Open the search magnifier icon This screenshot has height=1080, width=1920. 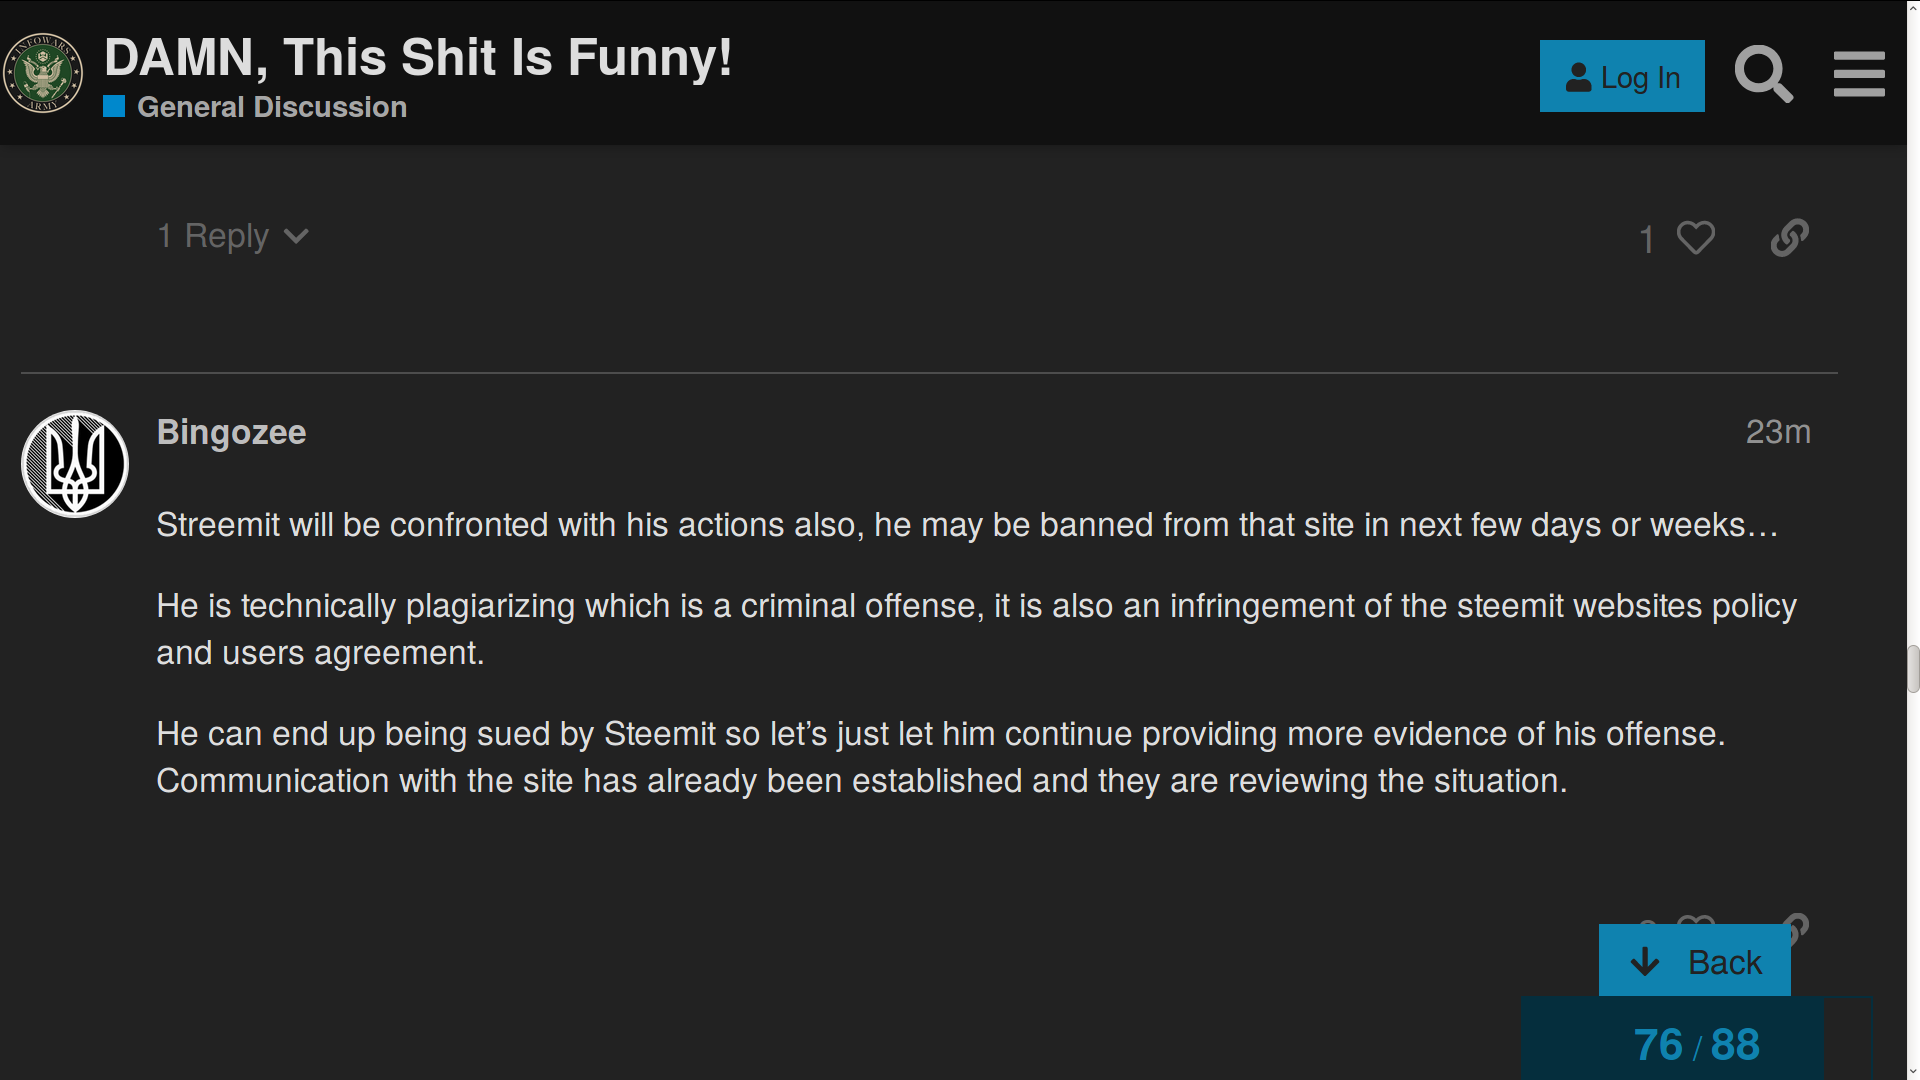(1764, 75)
